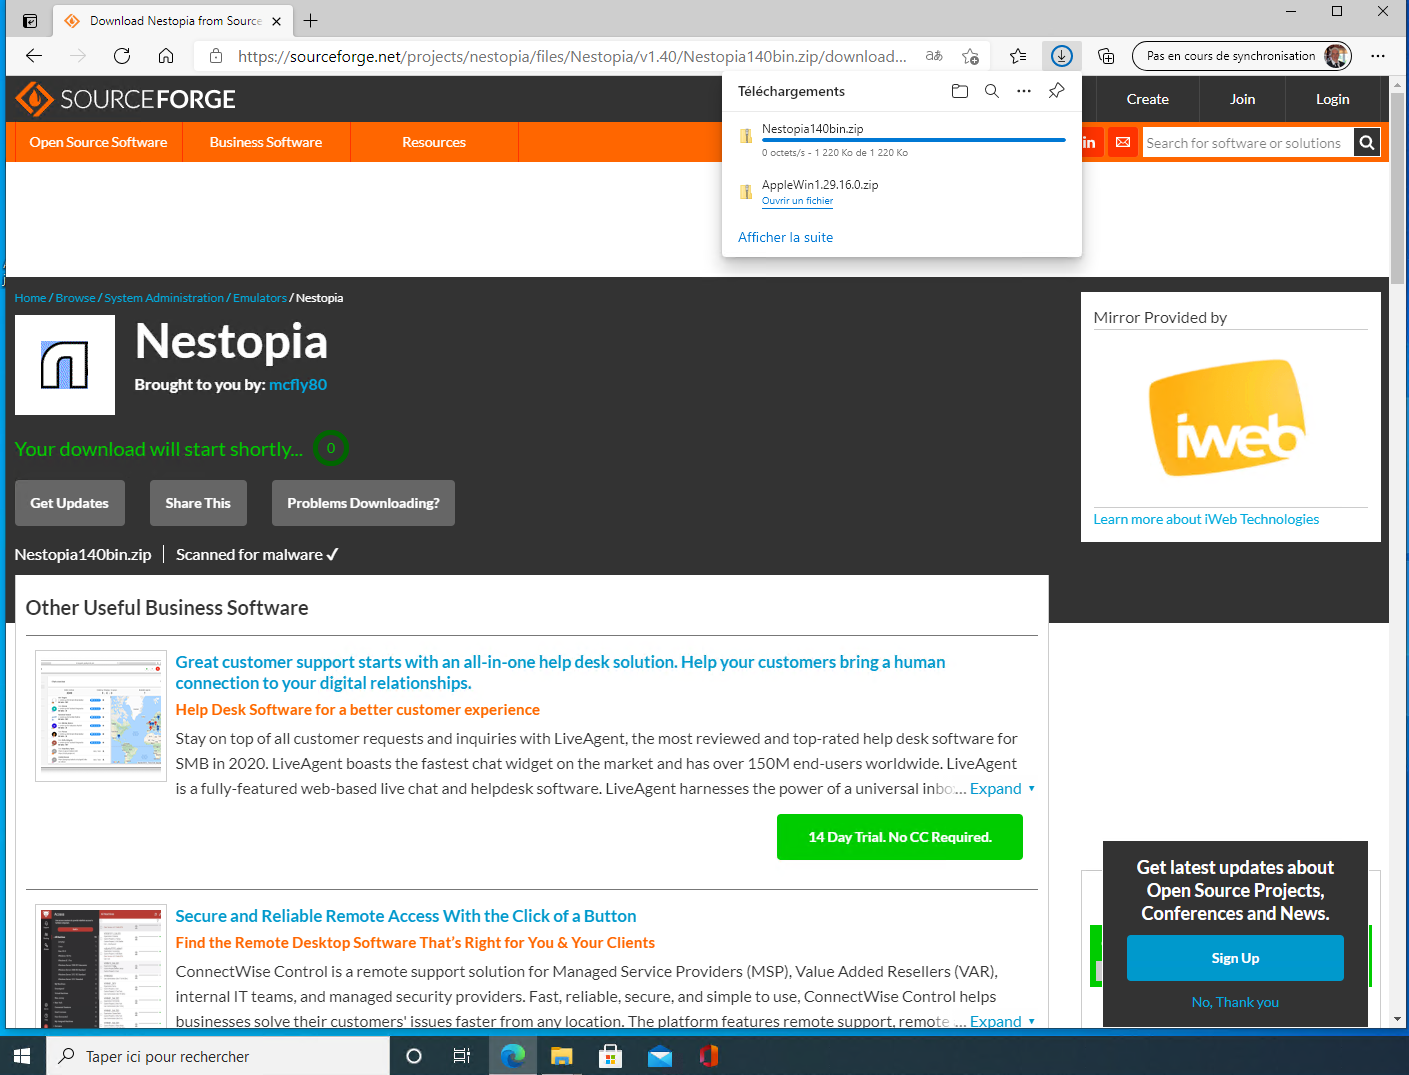Screen dimensions: 1409x1075
Task: Click the Nestopia download progress bar
Action: [914, 141]
